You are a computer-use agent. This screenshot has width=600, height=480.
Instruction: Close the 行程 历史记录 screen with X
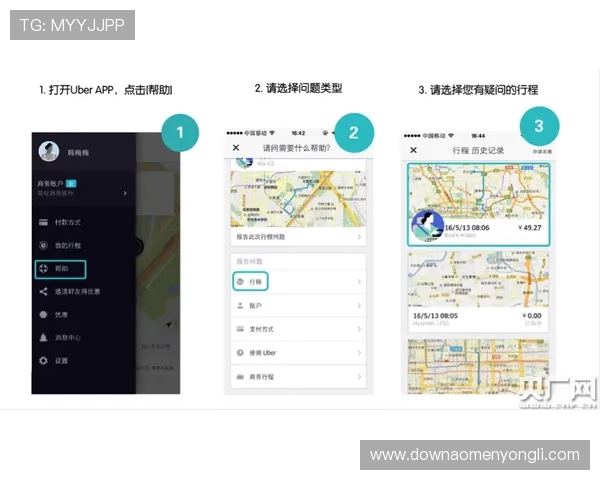[414, 150]
